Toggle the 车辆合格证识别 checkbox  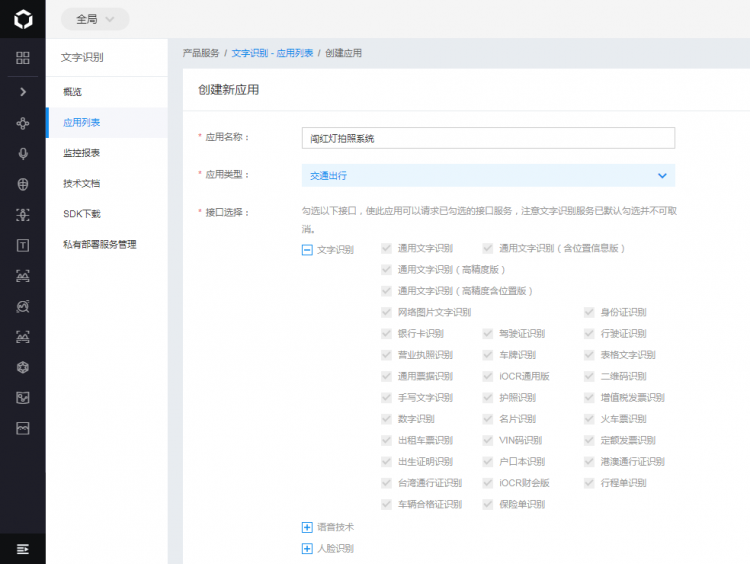[x=386, y=504]
